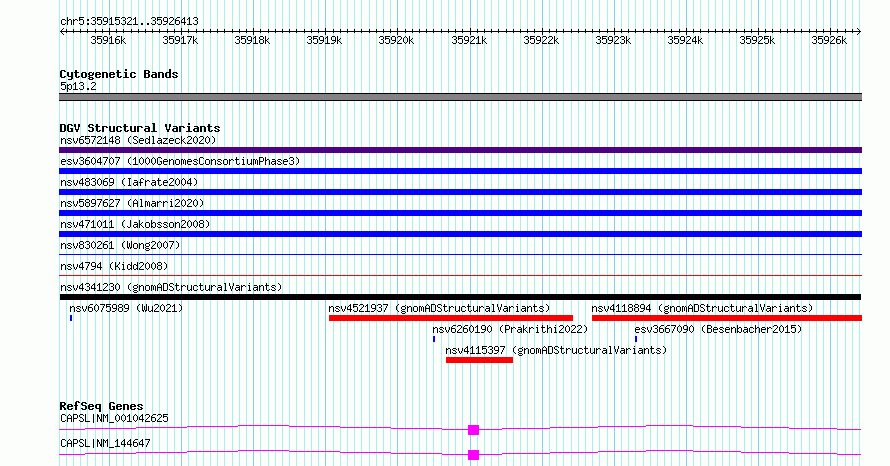Click the 35917k ruler tick label
890x466 pixels.
click(180, 40)
